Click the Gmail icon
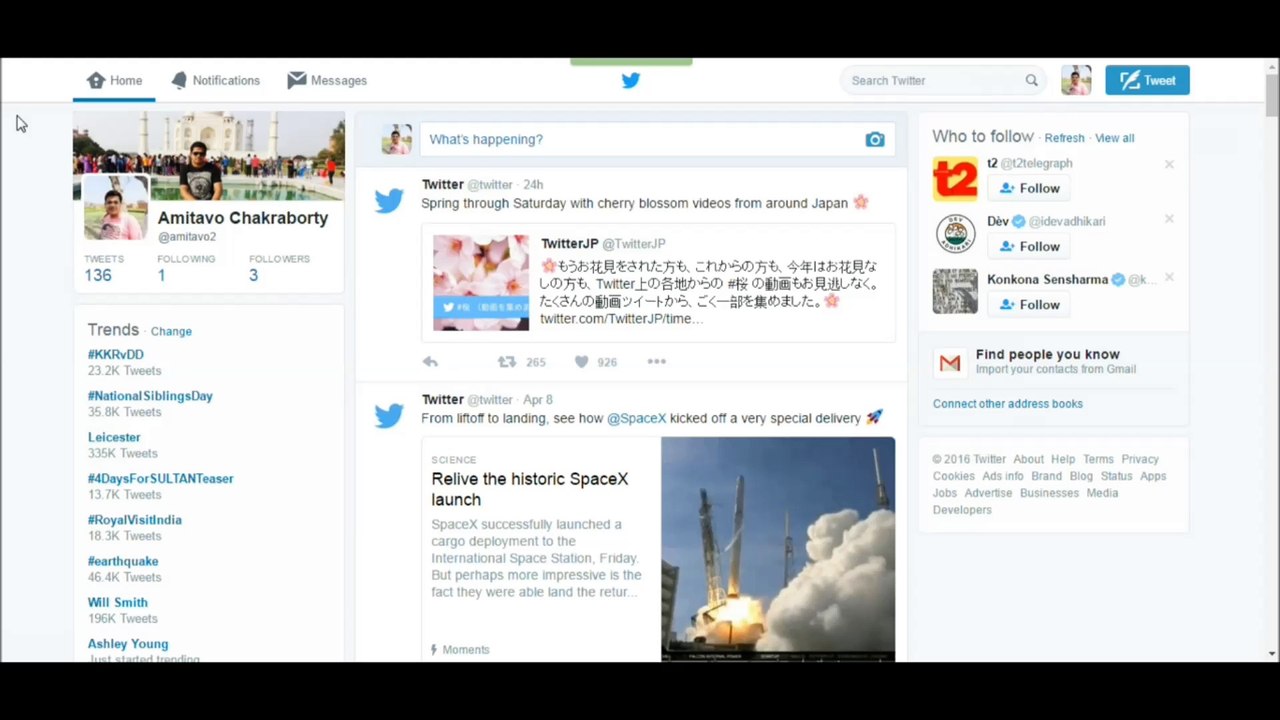 pos(950,363)
